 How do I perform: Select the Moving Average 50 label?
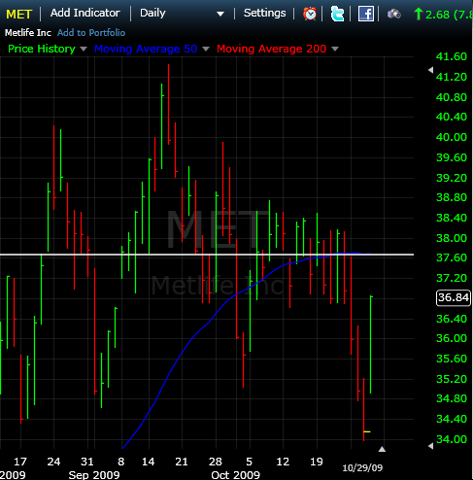[x=146, y=49]
